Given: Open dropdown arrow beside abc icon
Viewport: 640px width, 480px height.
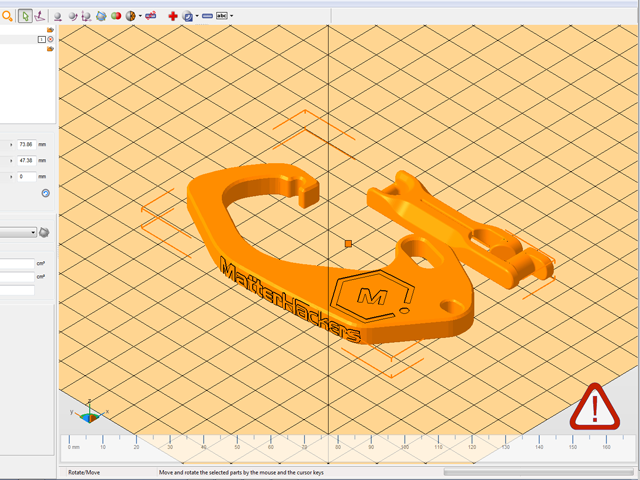Looking at the screenshot, I should [231, 16].
